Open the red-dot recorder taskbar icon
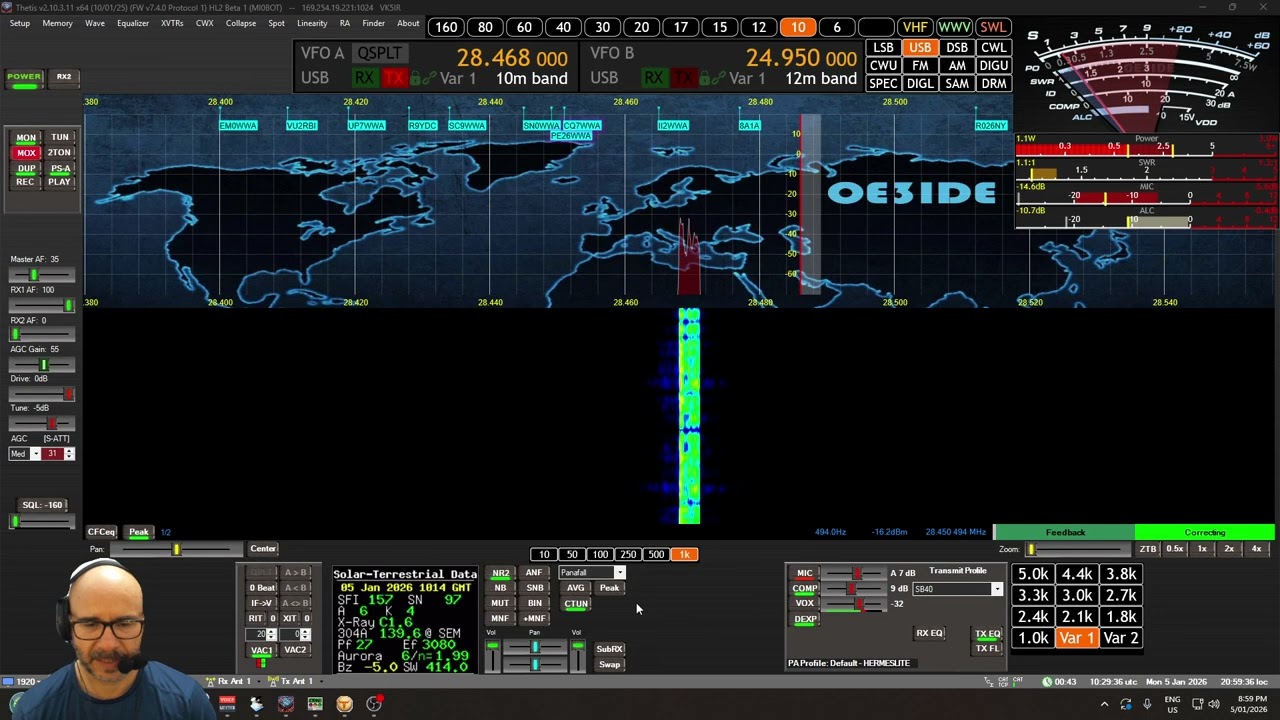1280x720 pixels. (x=374, y=704)
